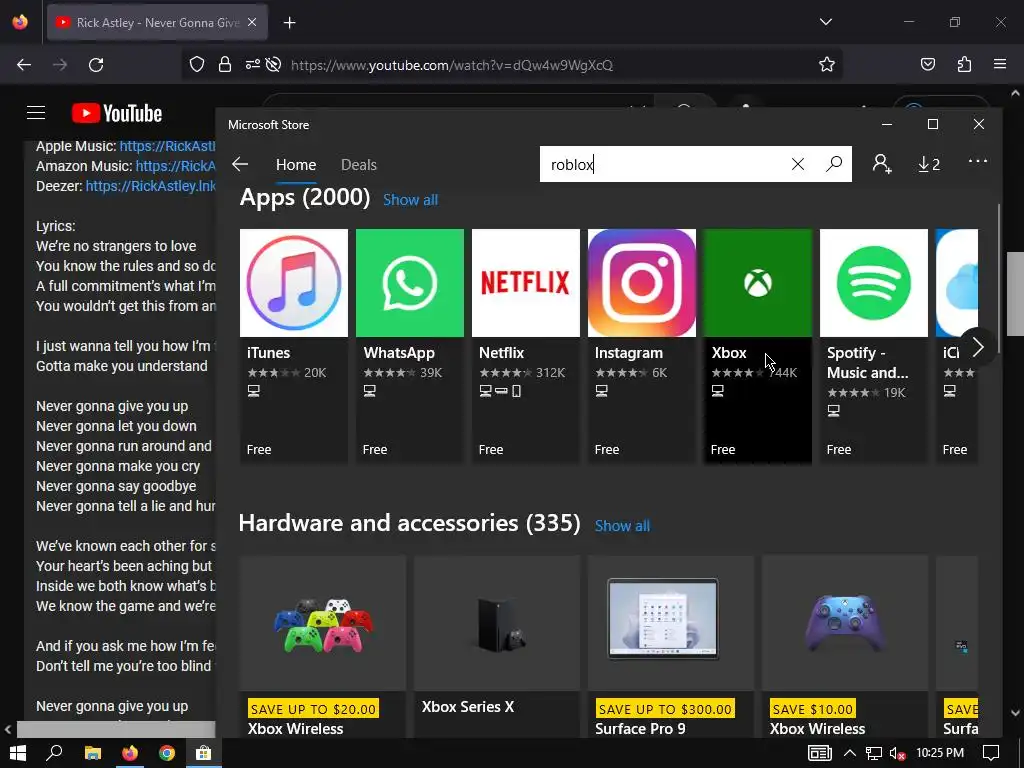The width and height of the screenshot is (1024, 768).
Task: Open the Instagram app tile
Action: [x=642, y=346]
